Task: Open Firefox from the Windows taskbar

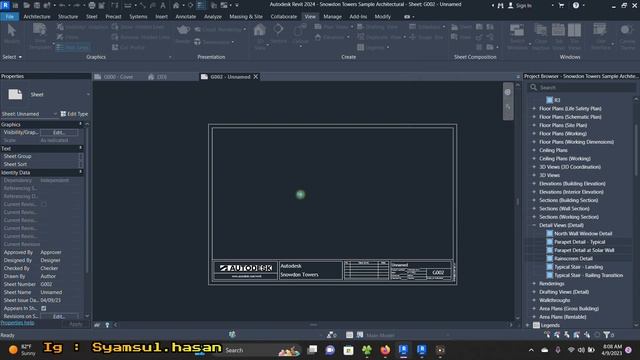Action: (x=385, y=350)
